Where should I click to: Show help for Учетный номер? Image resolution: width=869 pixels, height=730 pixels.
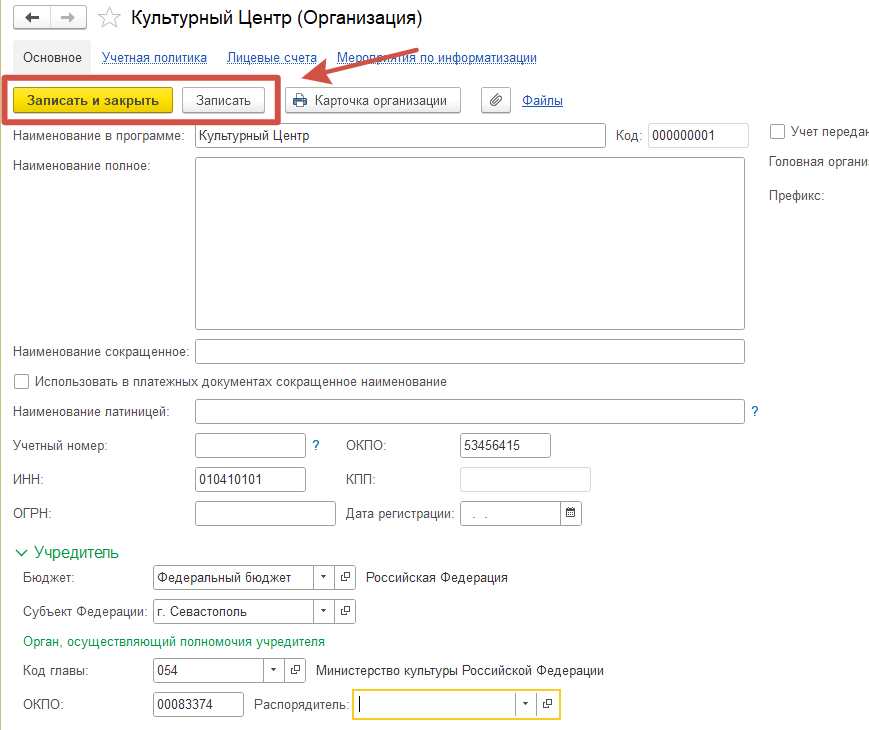pyautogui.click(x=316, y=445)
